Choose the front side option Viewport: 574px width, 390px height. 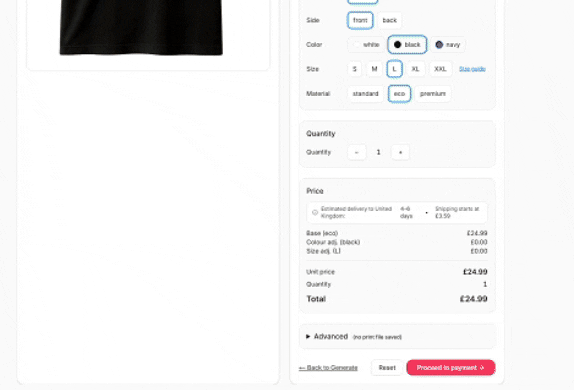point(360,21)
